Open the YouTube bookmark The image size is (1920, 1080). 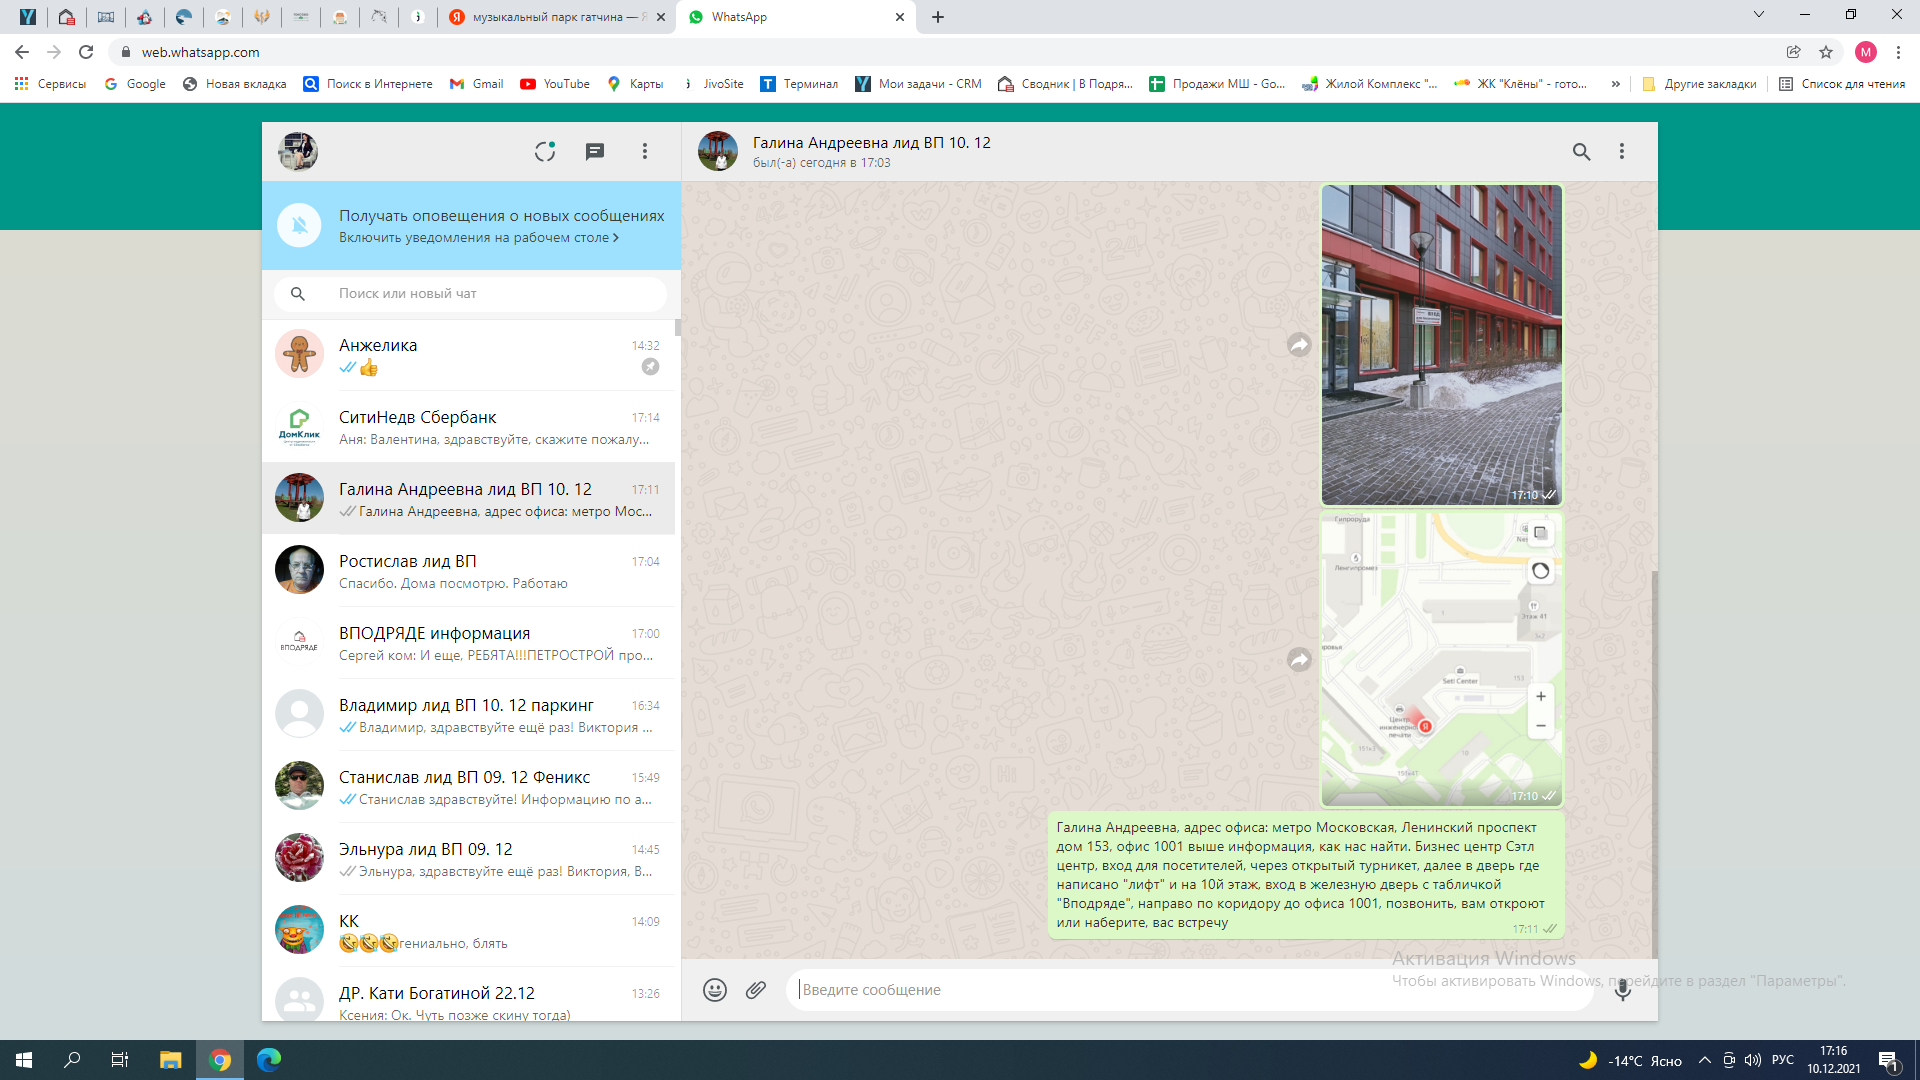coord(555,84)
